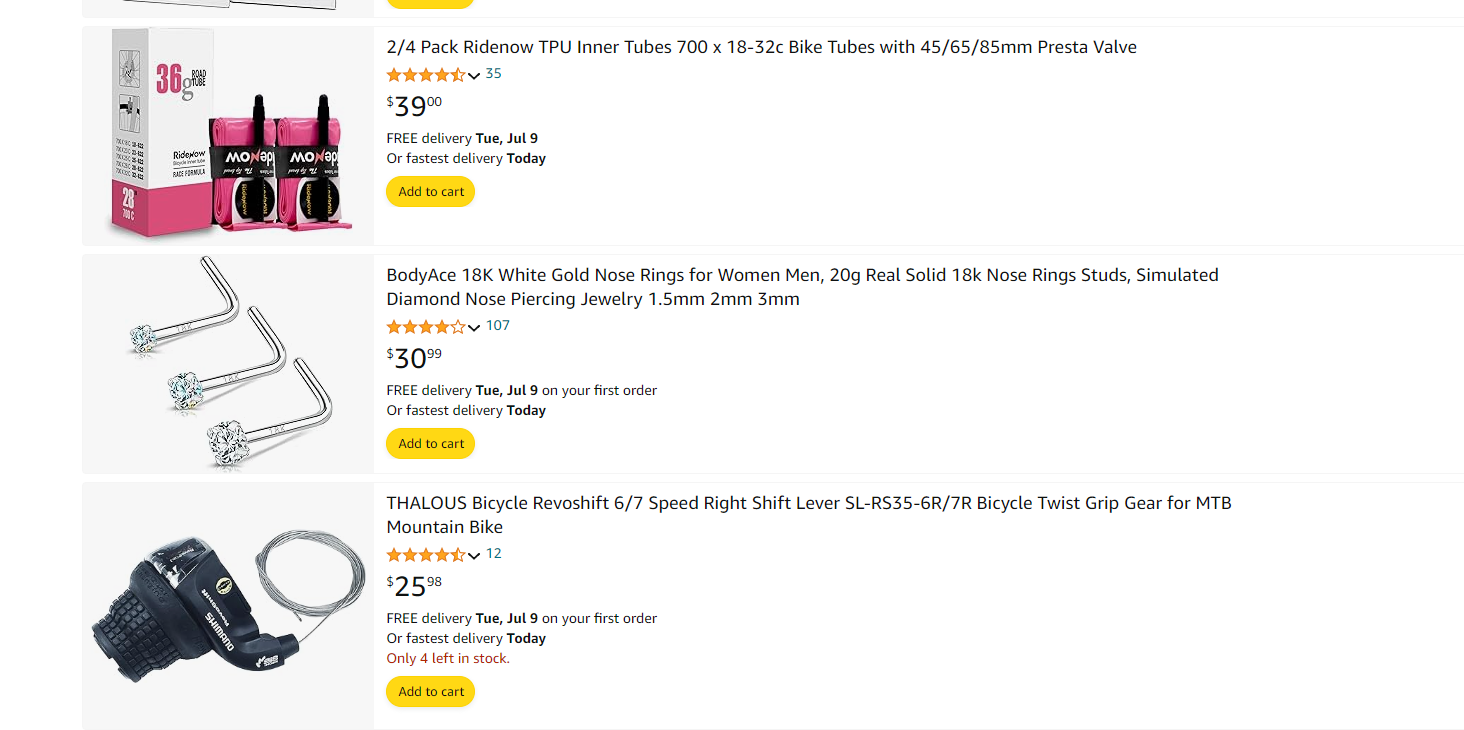This screenshot has height=730, width=1464.
Task: Click the star rating icons for Ridenow tubes
Action: pos(425,75)
